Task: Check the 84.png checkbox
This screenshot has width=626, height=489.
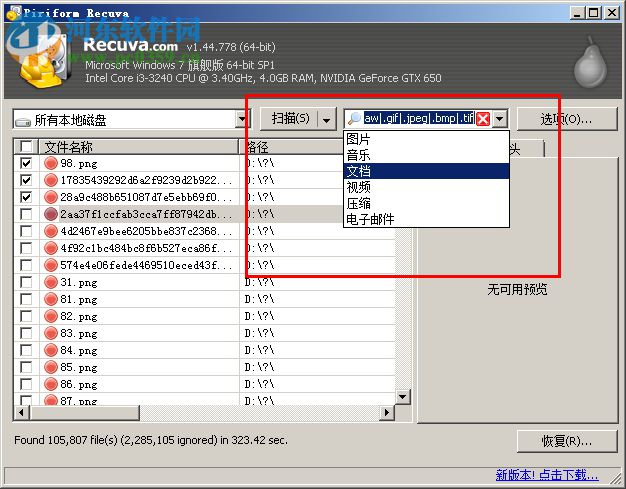Action: (x=26, y=350)
